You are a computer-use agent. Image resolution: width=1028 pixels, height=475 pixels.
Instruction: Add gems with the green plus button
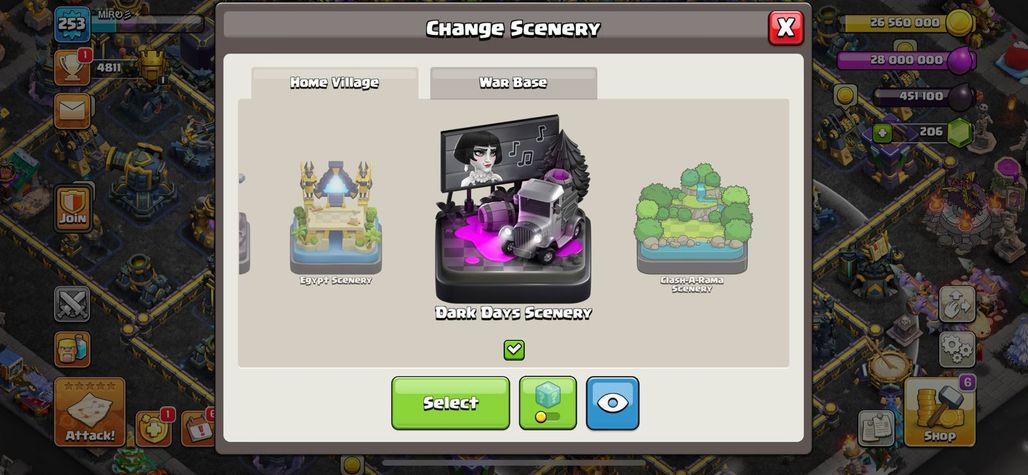882,133
